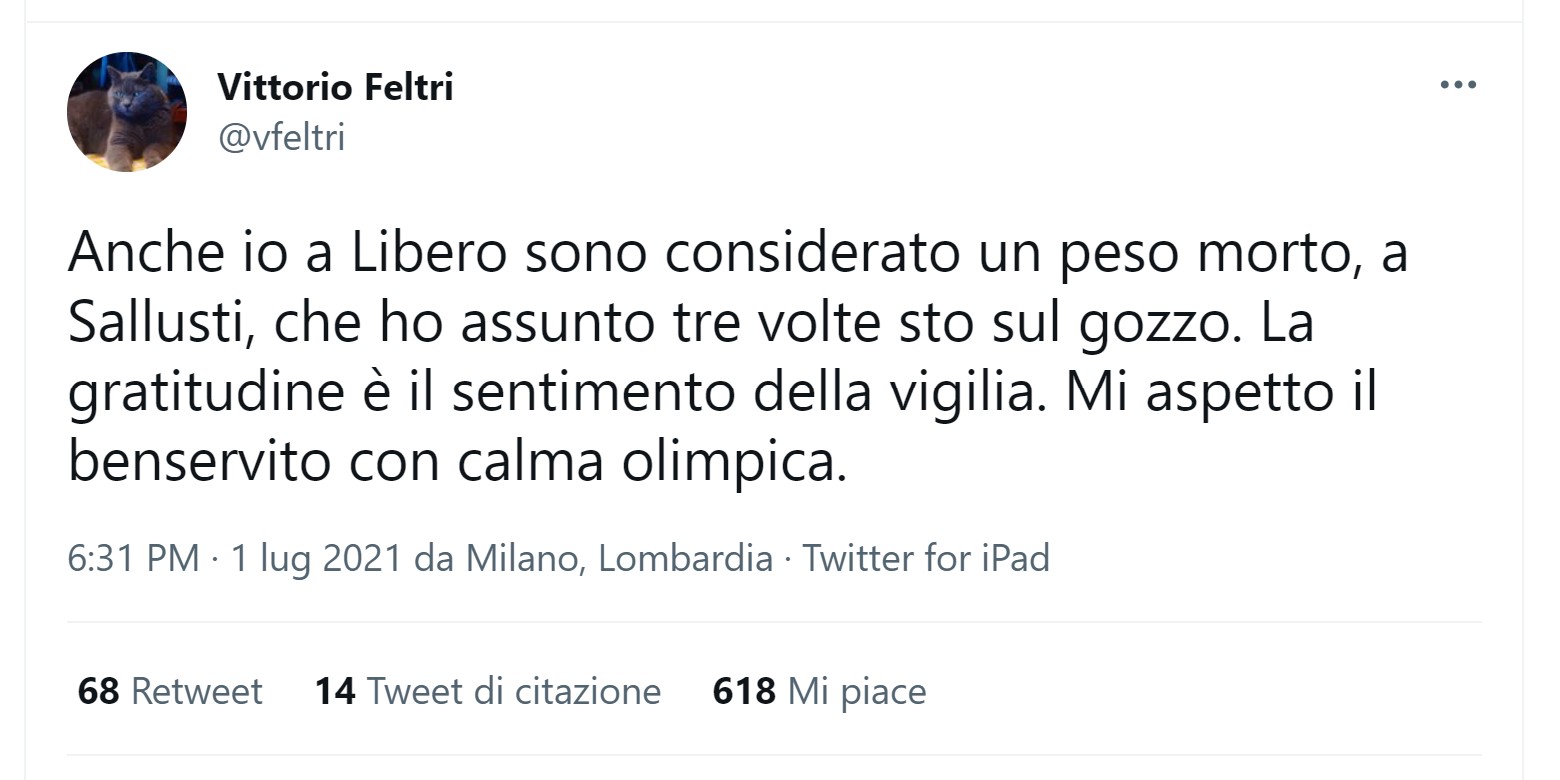Open the Tweet di citazione list
The height and width of the screenshot is (780, 1560).
514,691
